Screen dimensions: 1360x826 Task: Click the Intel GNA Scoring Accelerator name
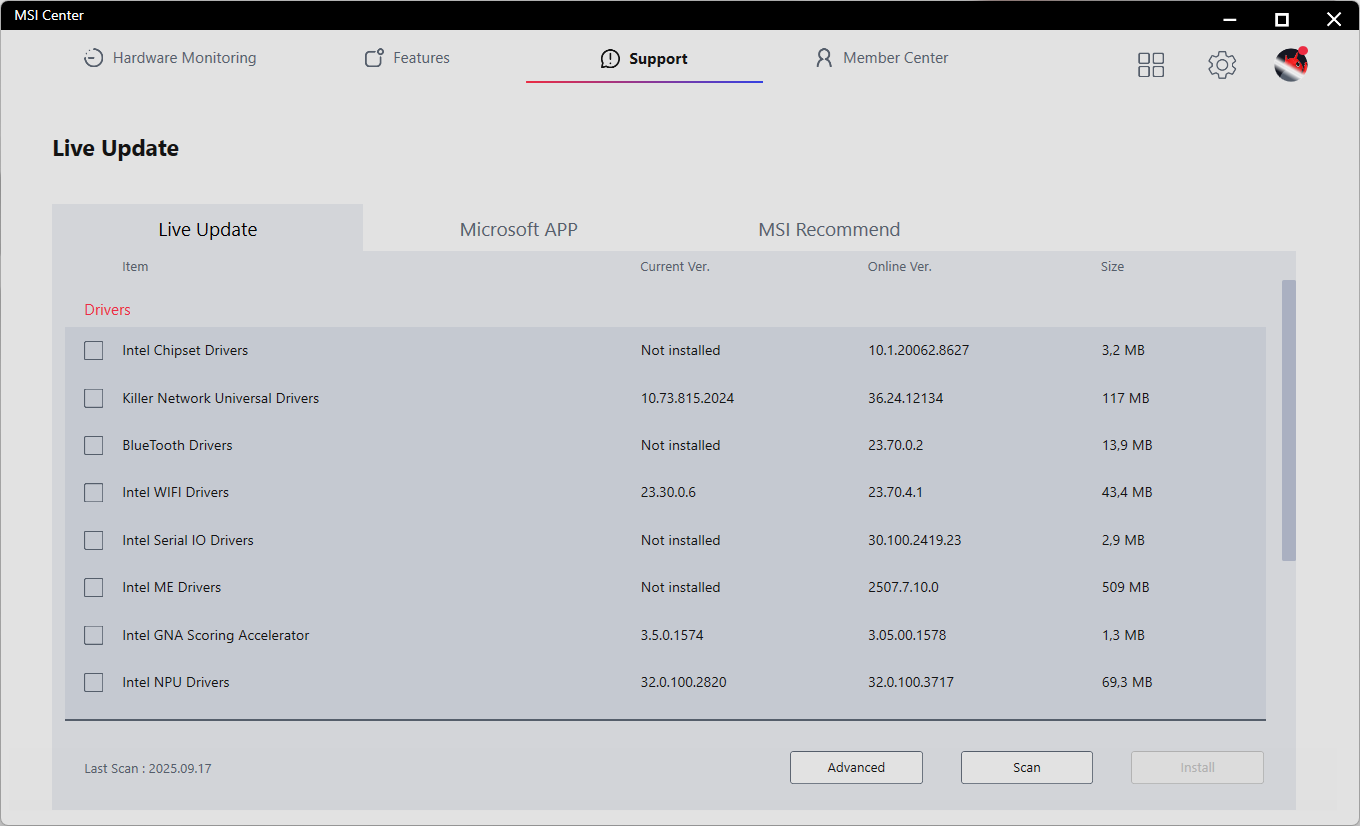pos(216,635)
